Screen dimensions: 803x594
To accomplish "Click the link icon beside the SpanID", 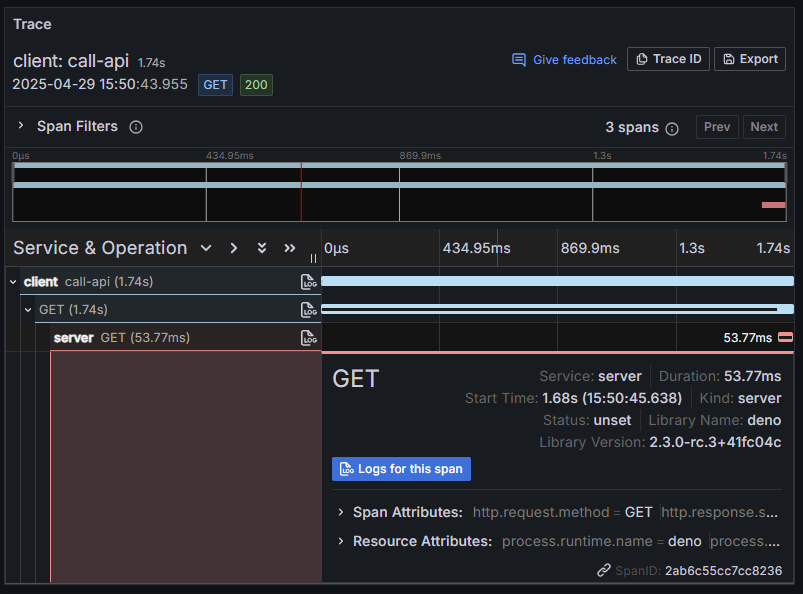I will pyautogui.click(x=604, y=568).
